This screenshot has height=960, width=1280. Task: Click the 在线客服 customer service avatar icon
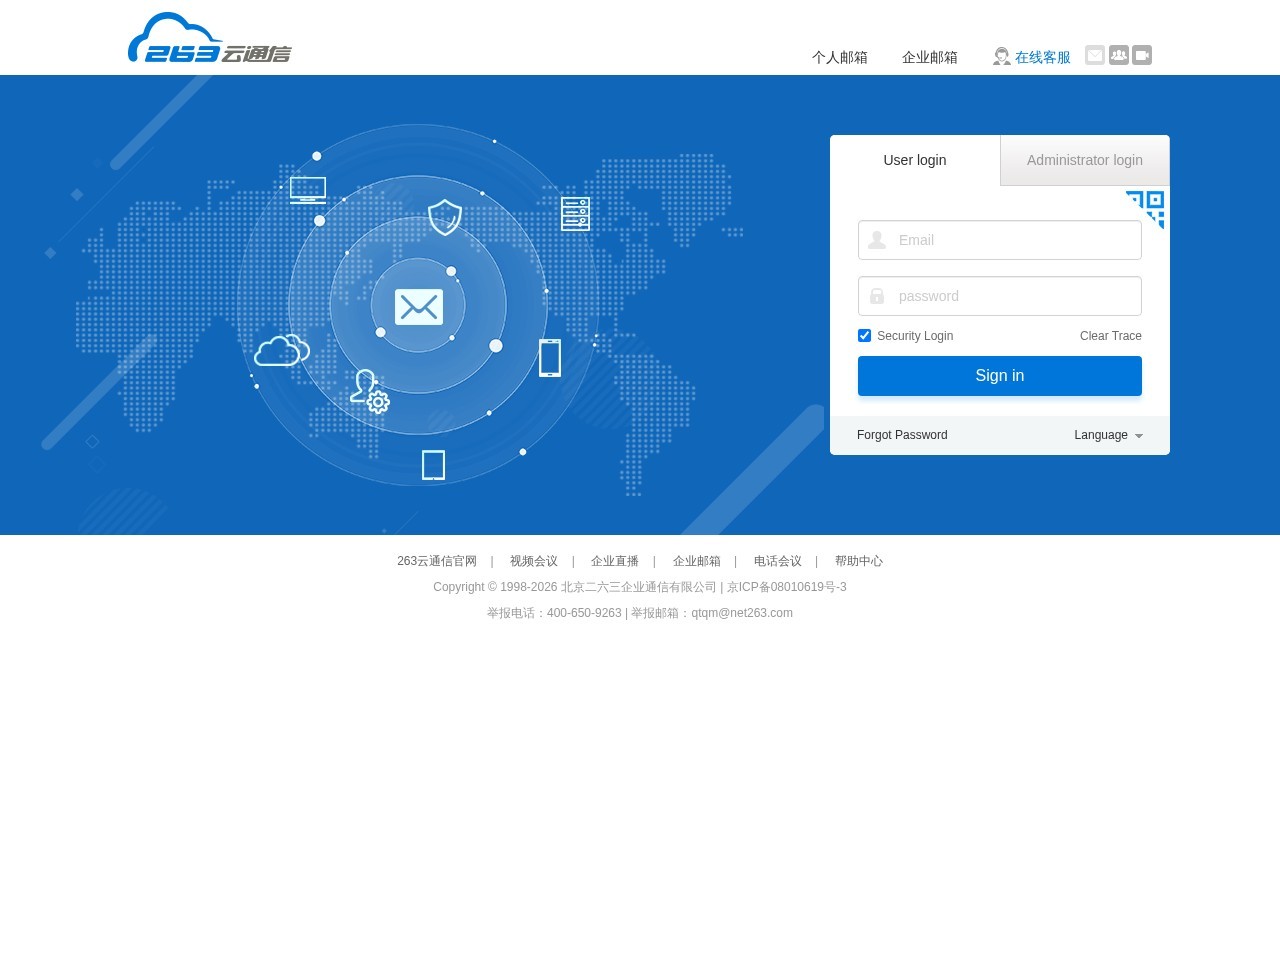pyautogui.click(x=1001, y=56)
